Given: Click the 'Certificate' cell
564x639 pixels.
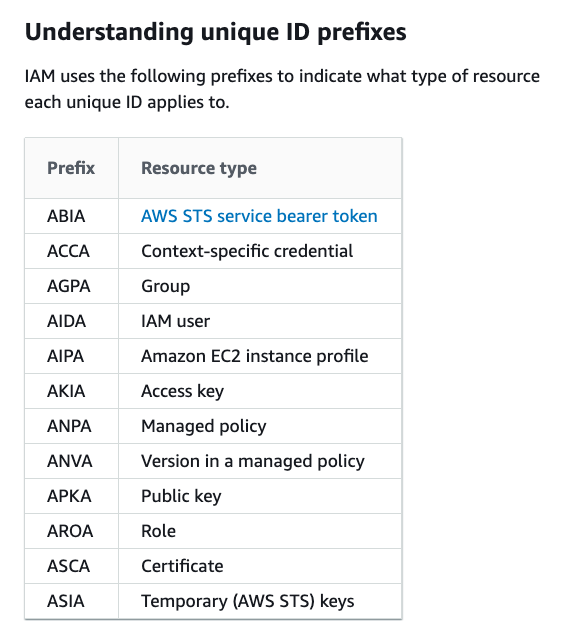Looking at the screenshot, I should point(260,566).
